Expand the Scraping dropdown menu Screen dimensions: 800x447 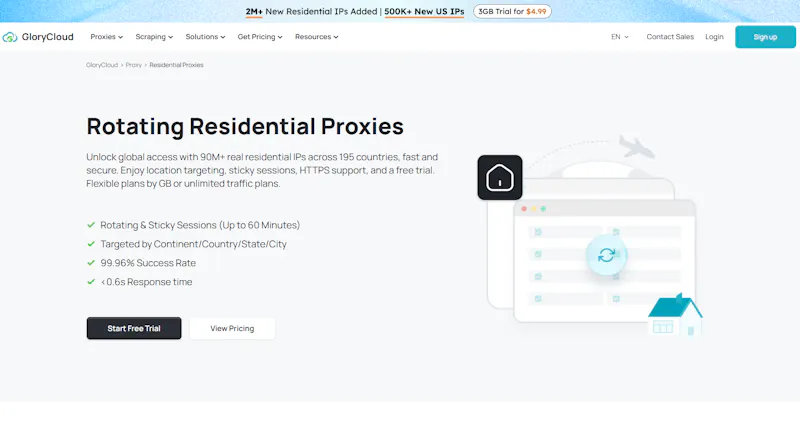[x=154, y=37]
